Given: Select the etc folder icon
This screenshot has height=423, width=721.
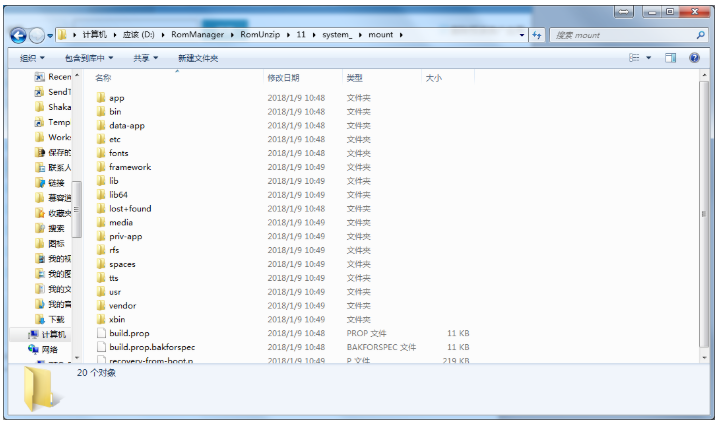Looking at the screenshot, I should coord(101,139).
